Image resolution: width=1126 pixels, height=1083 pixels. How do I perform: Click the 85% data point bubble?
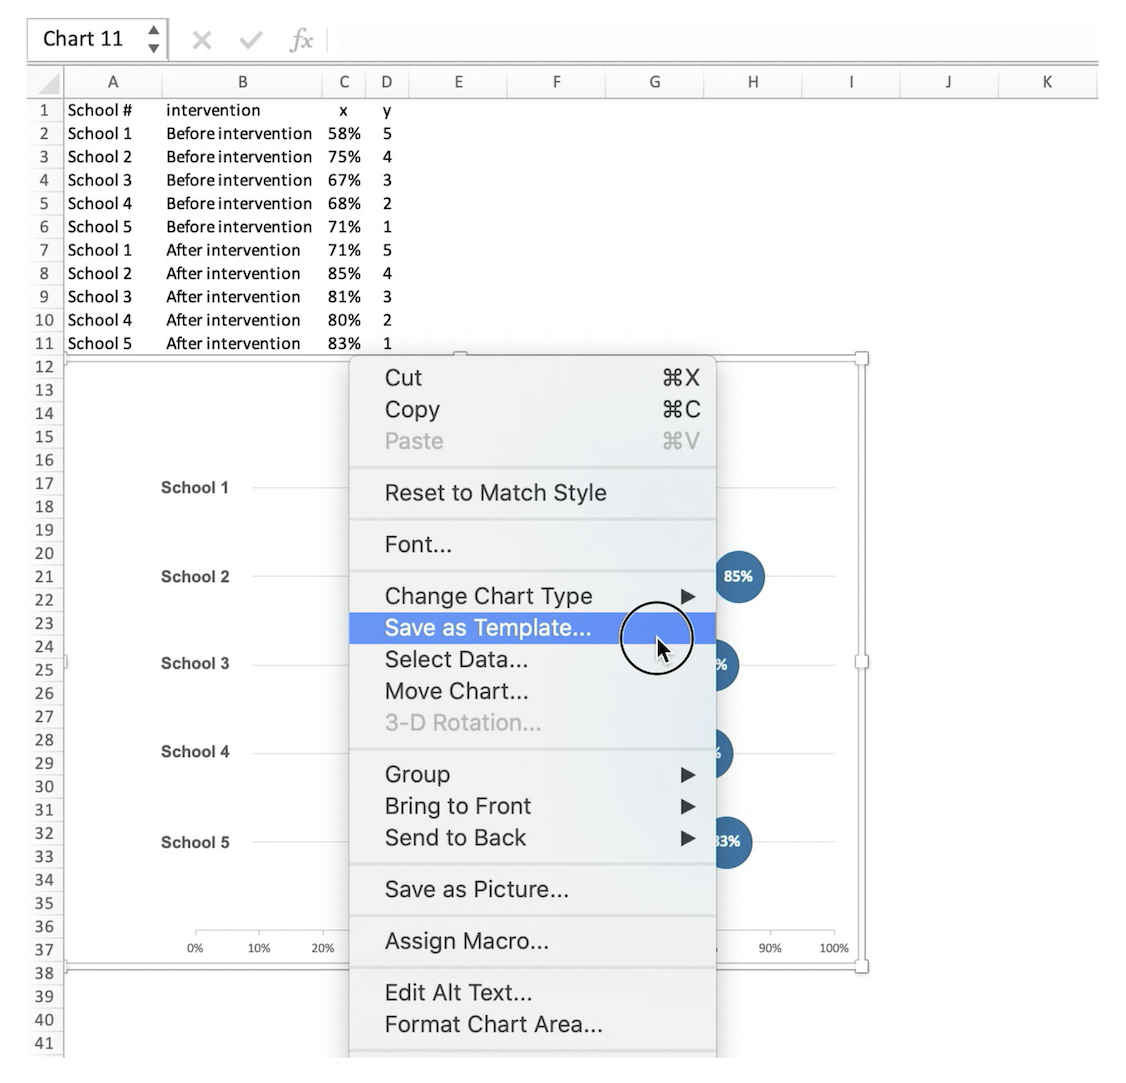pos(739,577)
